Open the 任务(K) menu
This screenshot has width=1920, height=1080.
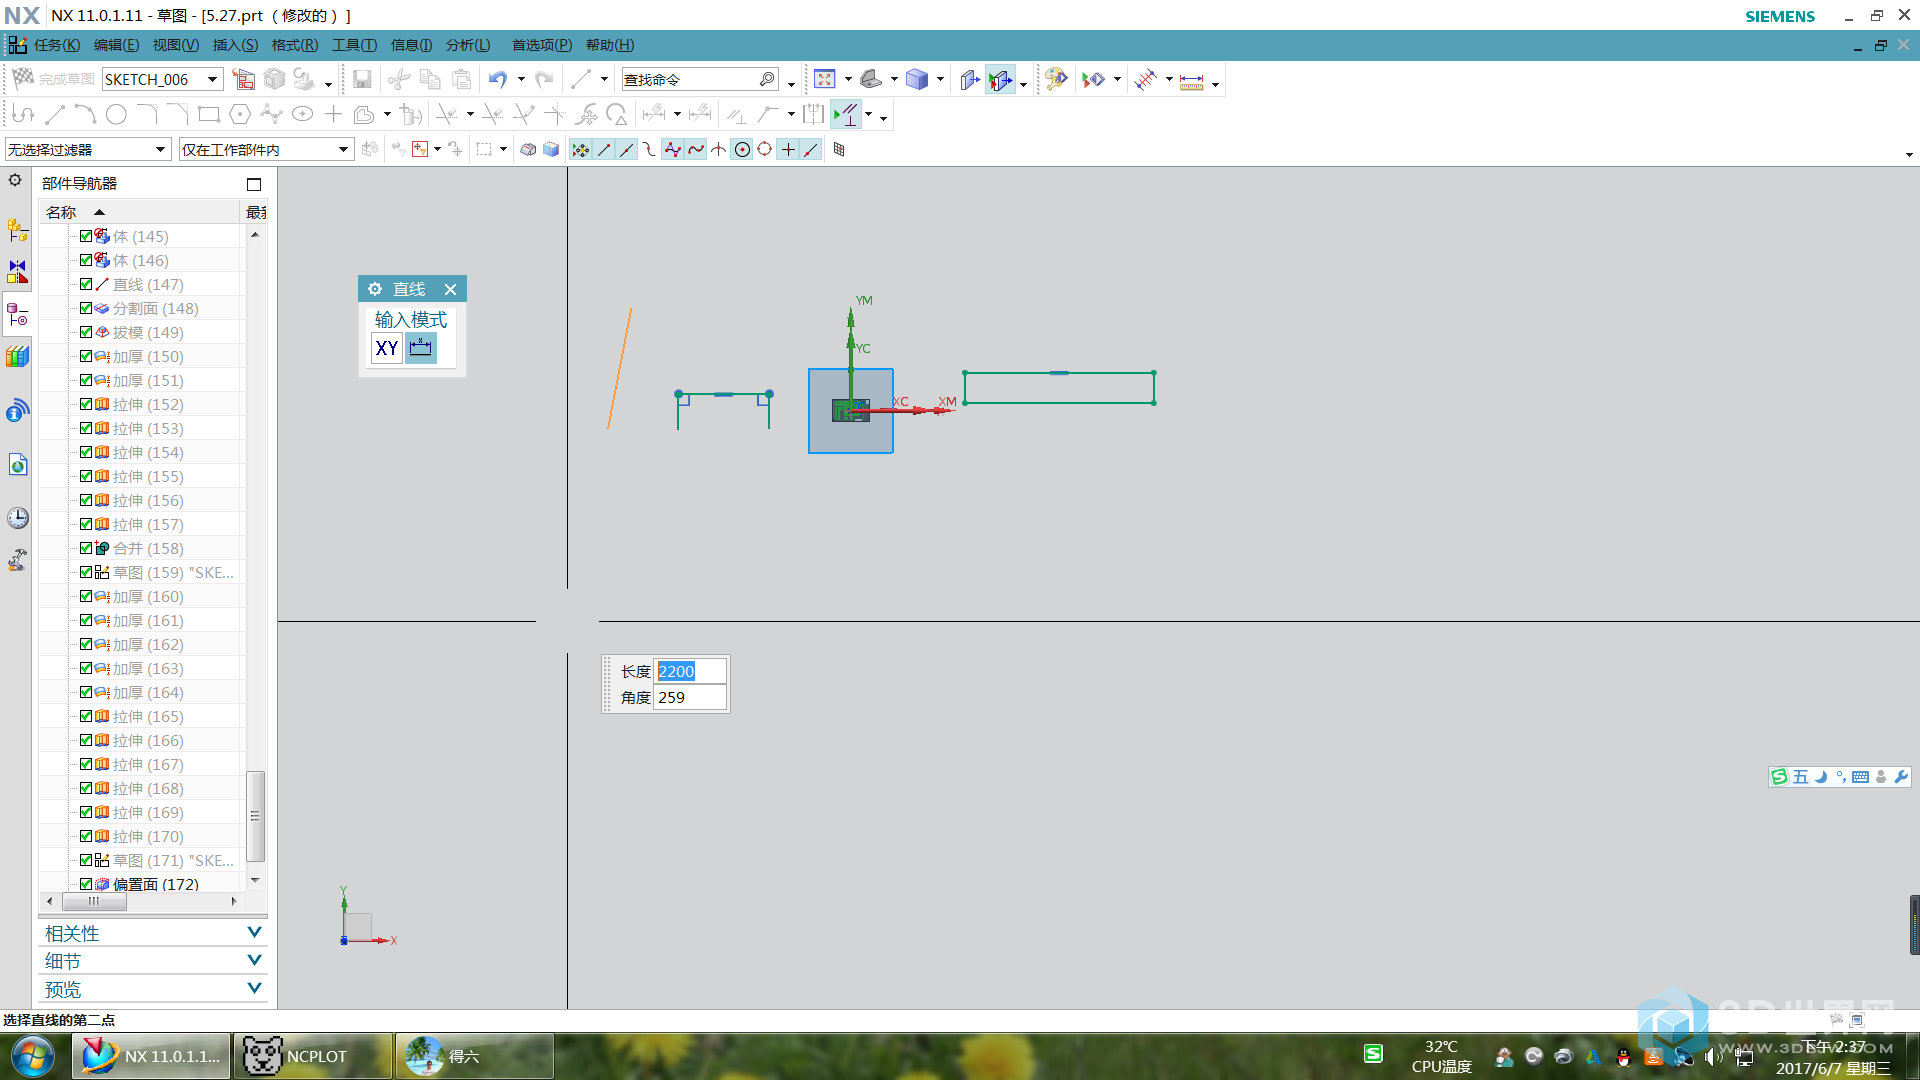click(56, 45)
